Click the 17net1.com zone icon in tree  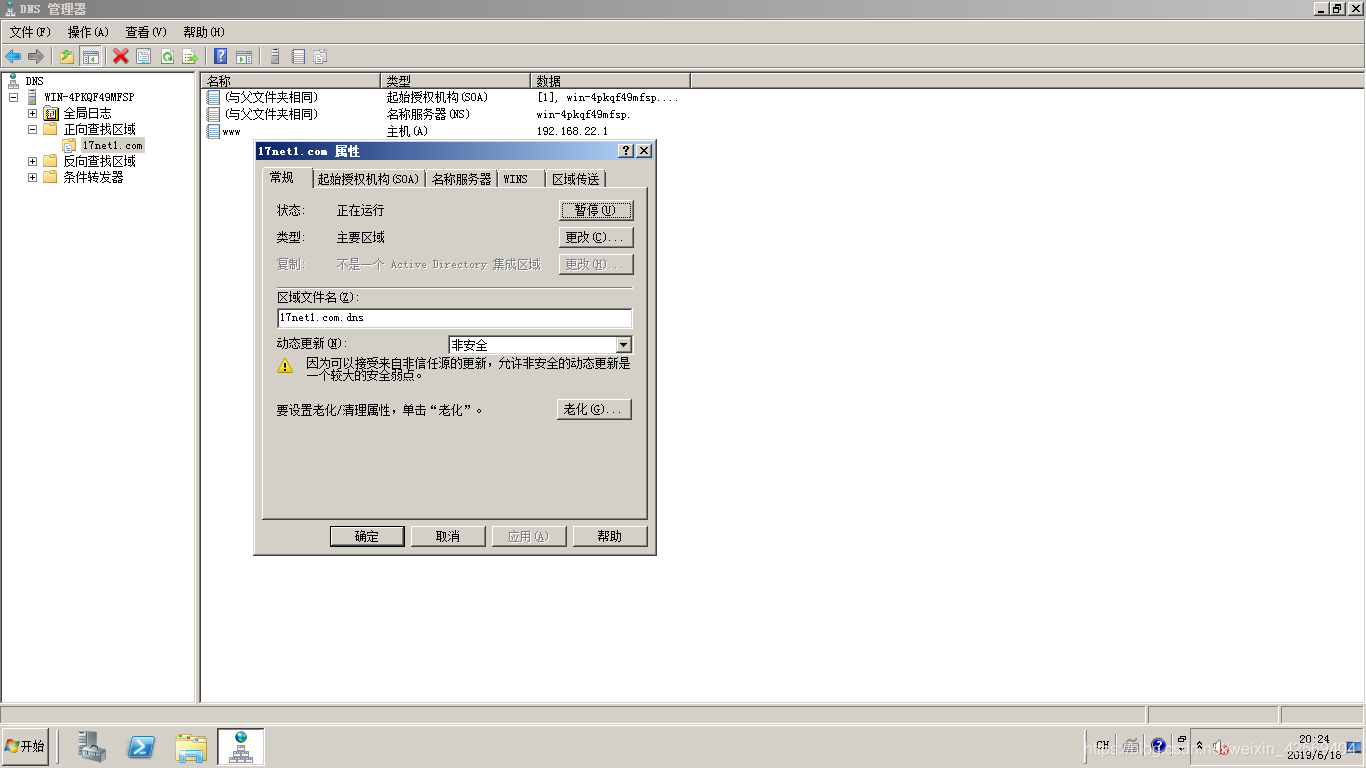tap(69, 145)
